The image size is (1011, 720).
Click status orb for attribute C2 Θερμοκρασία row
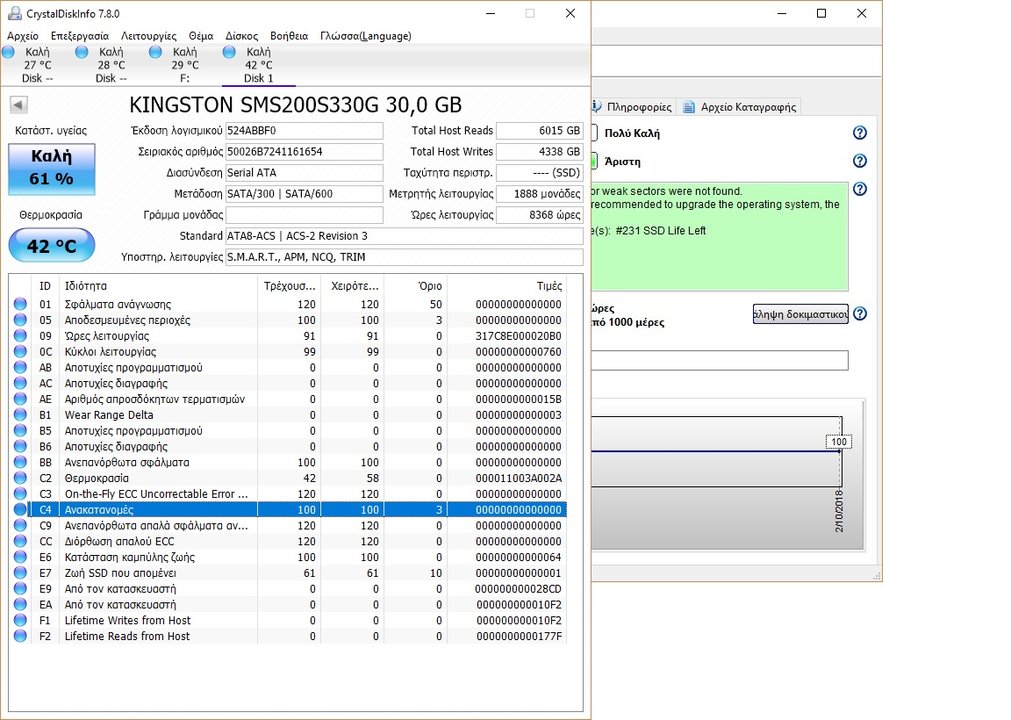pyautogui.click(x=20, y=478)
